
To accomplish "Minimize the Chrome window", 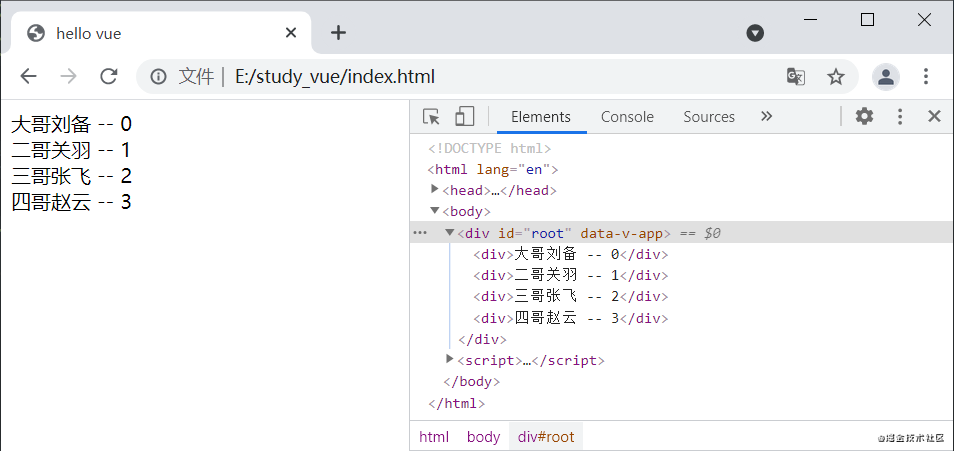I will 810,20.
